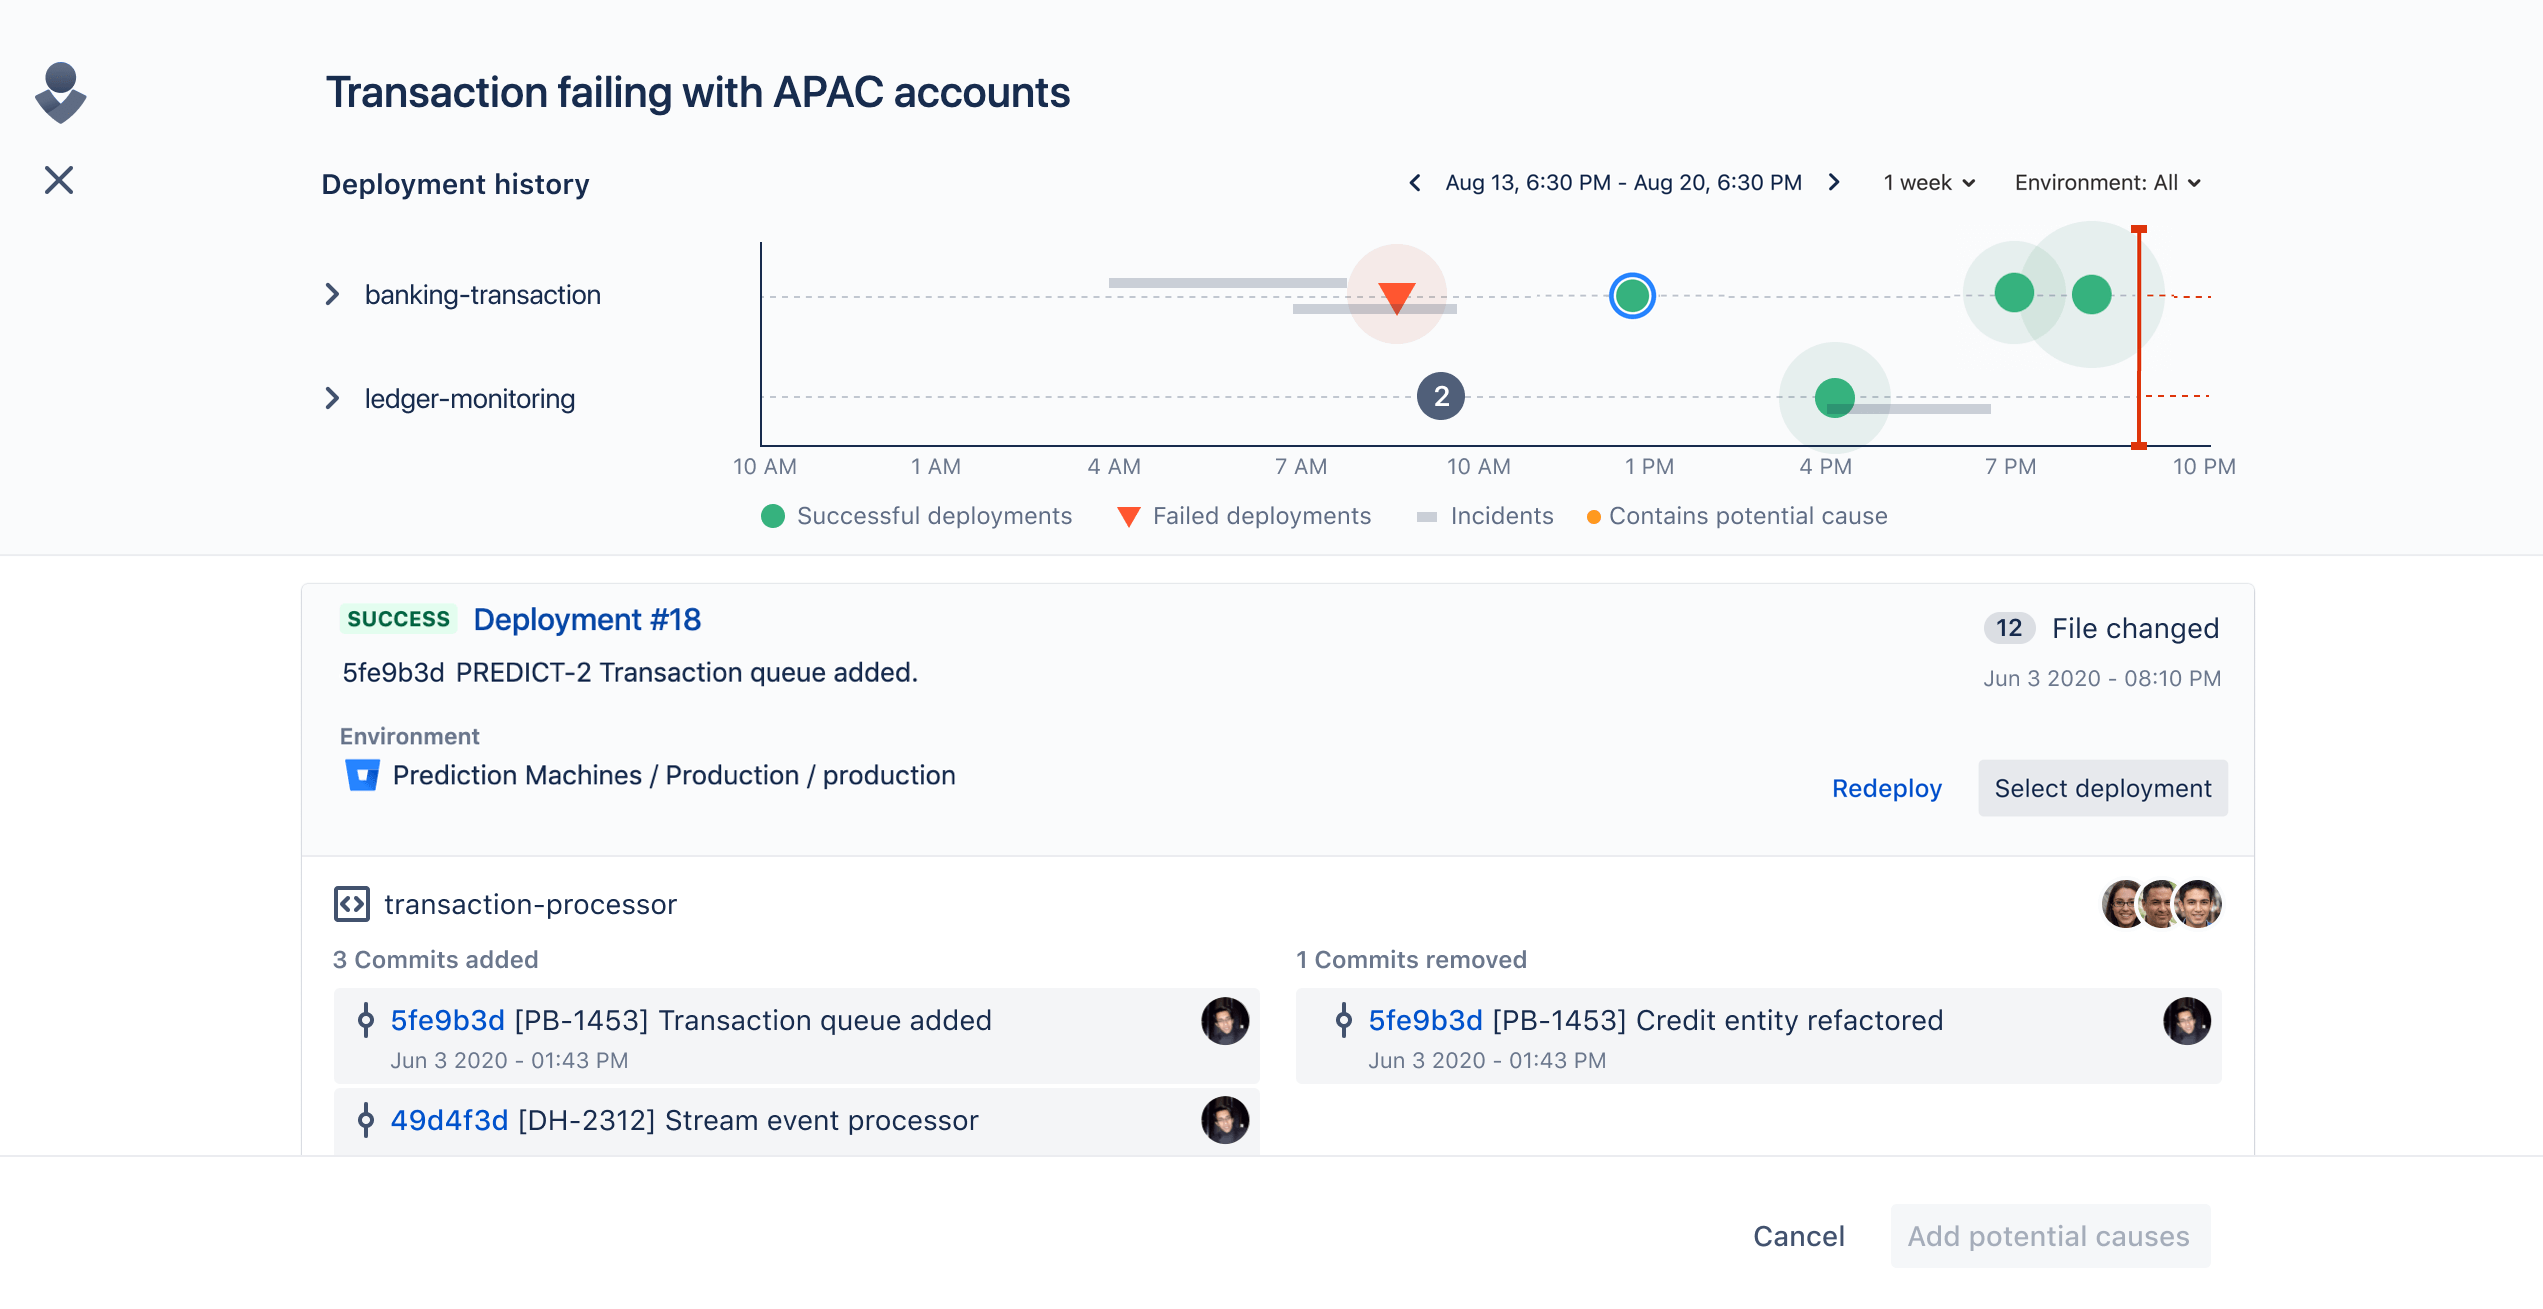Click the transaction-processor code block icon
Viewport: 2543px width, 1309px height.
click(x=352, y=903)
